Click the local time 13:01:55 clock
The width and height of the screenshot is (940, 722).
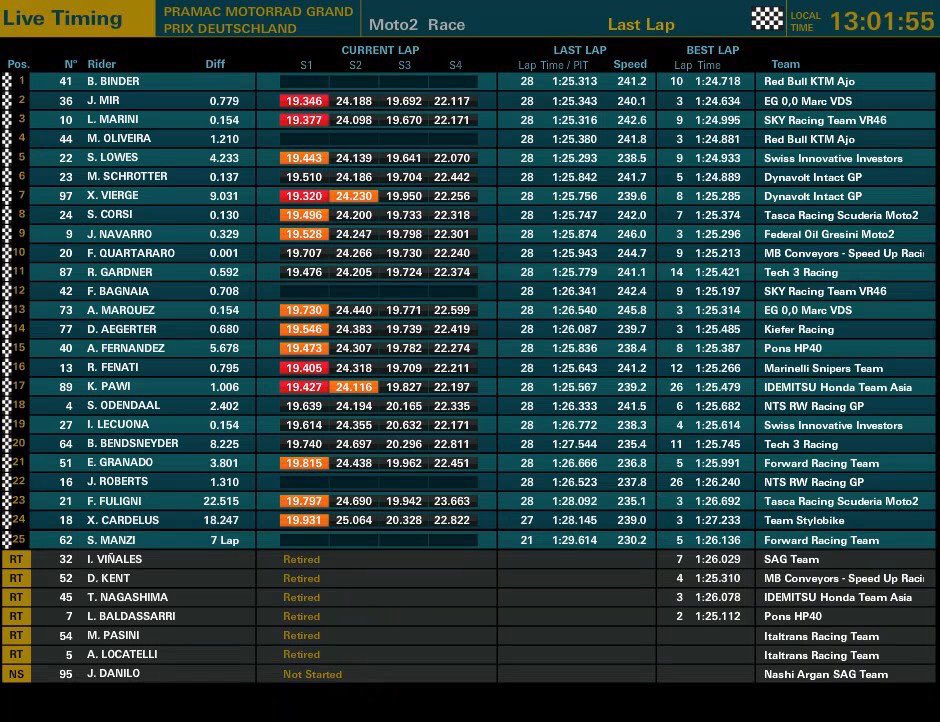882,22
